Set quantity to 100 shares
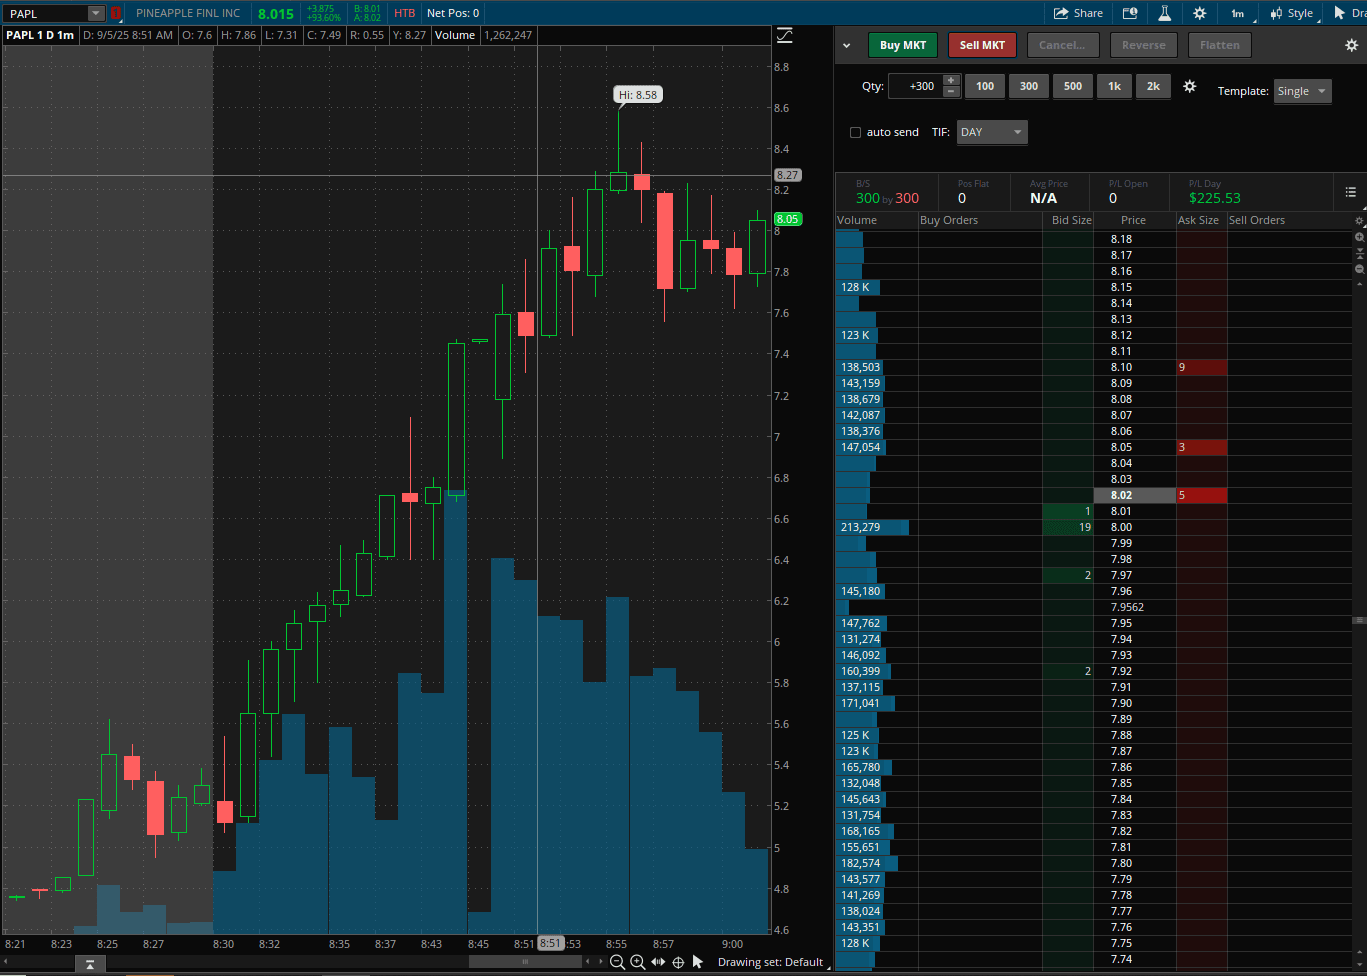Image resolution: width=1367 pixels, height=976 pixels. pos(985,86)
